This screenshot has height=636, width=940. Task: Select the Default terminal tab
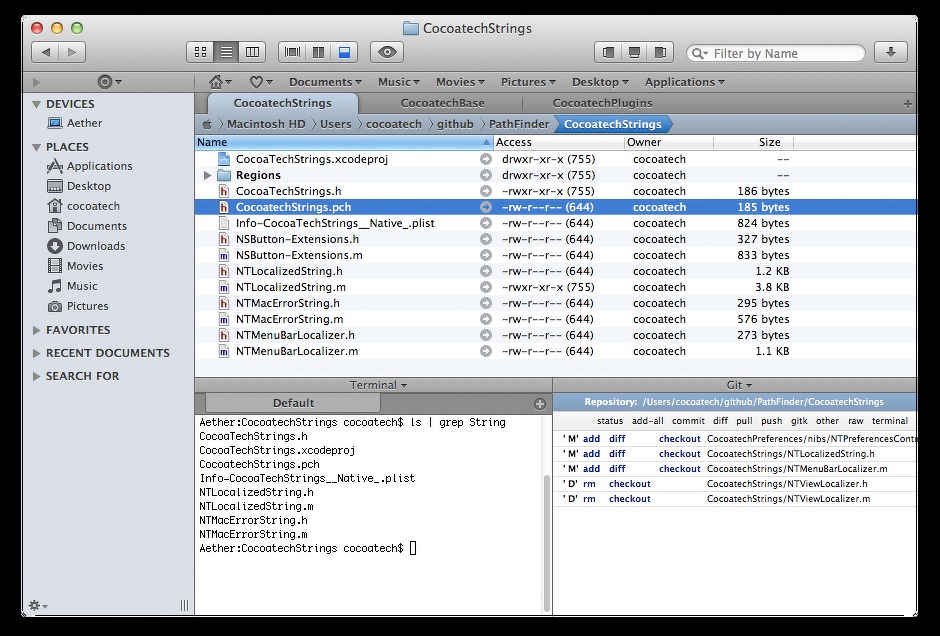pyautogui.click(x=293, y=403)
